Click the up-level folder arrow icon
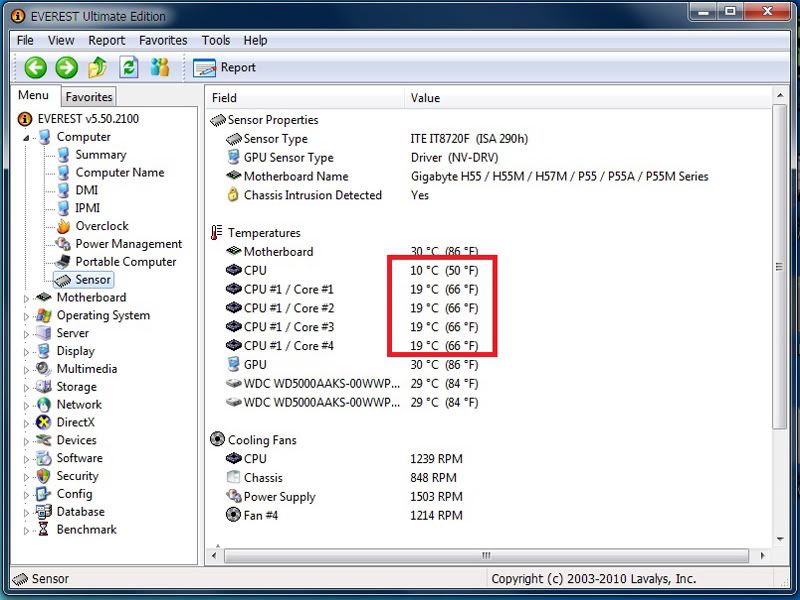This screenshot has width=800, height=600. coord(97,67)
